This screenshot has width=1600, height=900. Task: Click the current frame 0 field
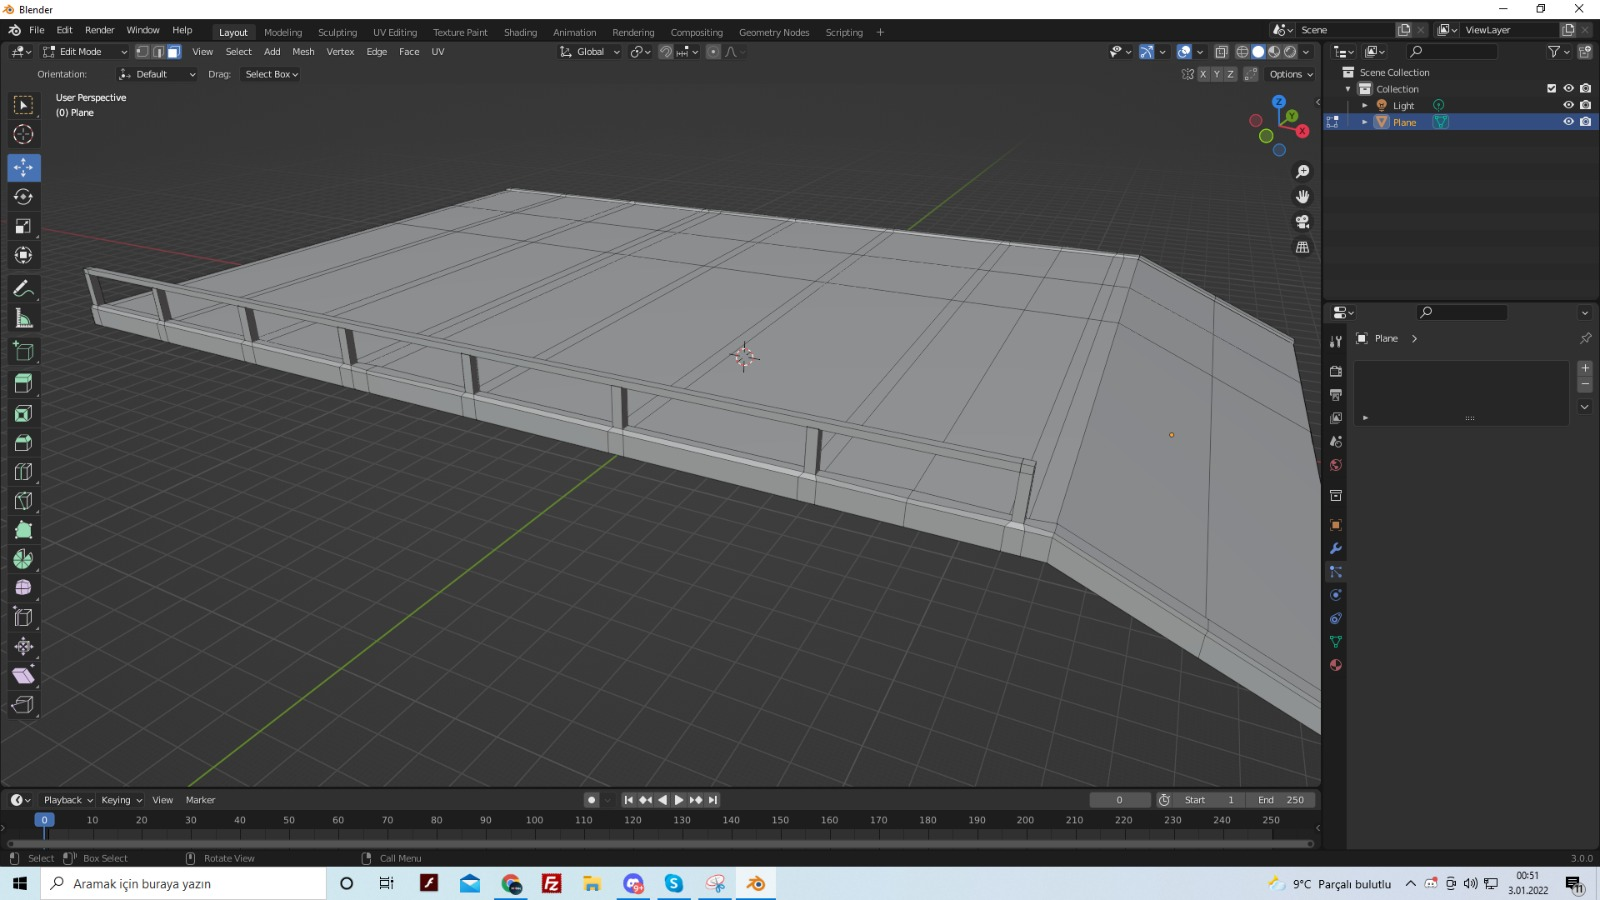pyautogui.click(x=1120, y=800)
